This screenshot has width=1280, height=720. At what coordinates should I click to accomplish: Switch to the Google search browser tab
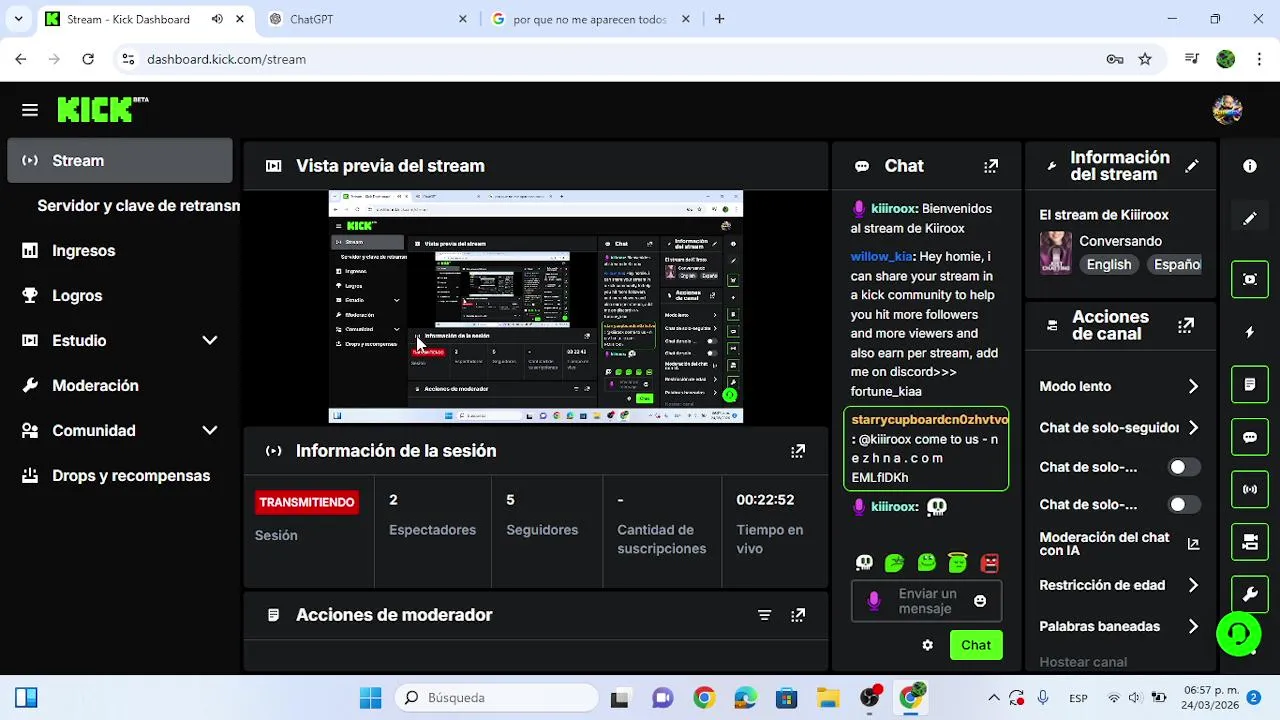tap(590, 19)
